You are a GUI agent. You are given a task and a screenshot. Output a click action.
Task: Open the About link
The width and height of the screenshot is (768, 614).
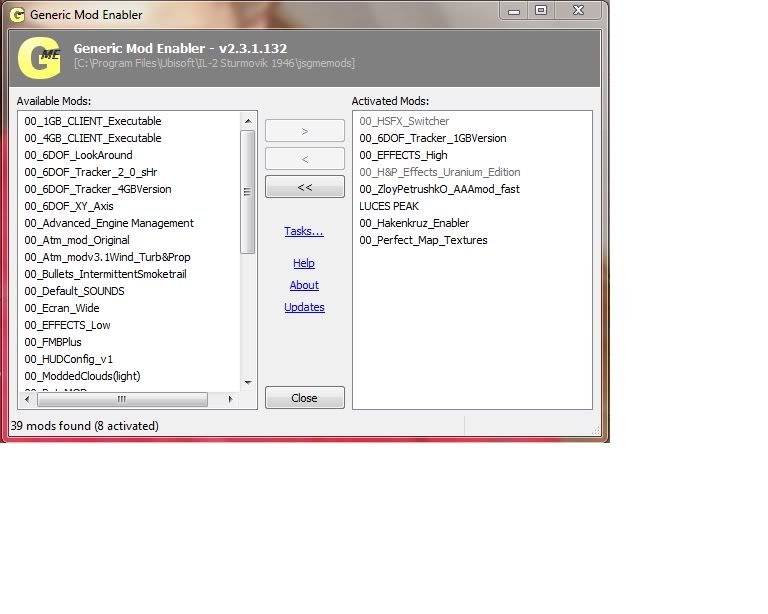(x=304, y=285)
